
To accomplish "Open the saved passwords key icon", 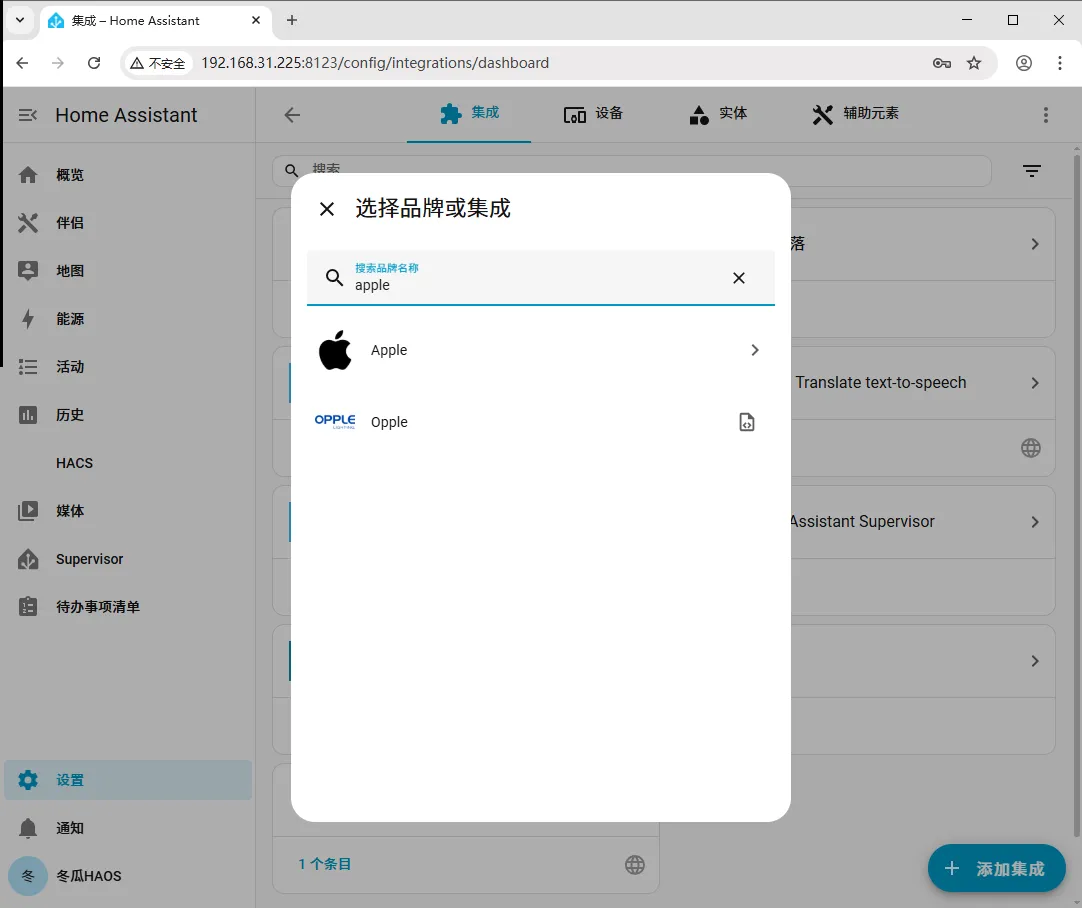I will tap(941, 63).
